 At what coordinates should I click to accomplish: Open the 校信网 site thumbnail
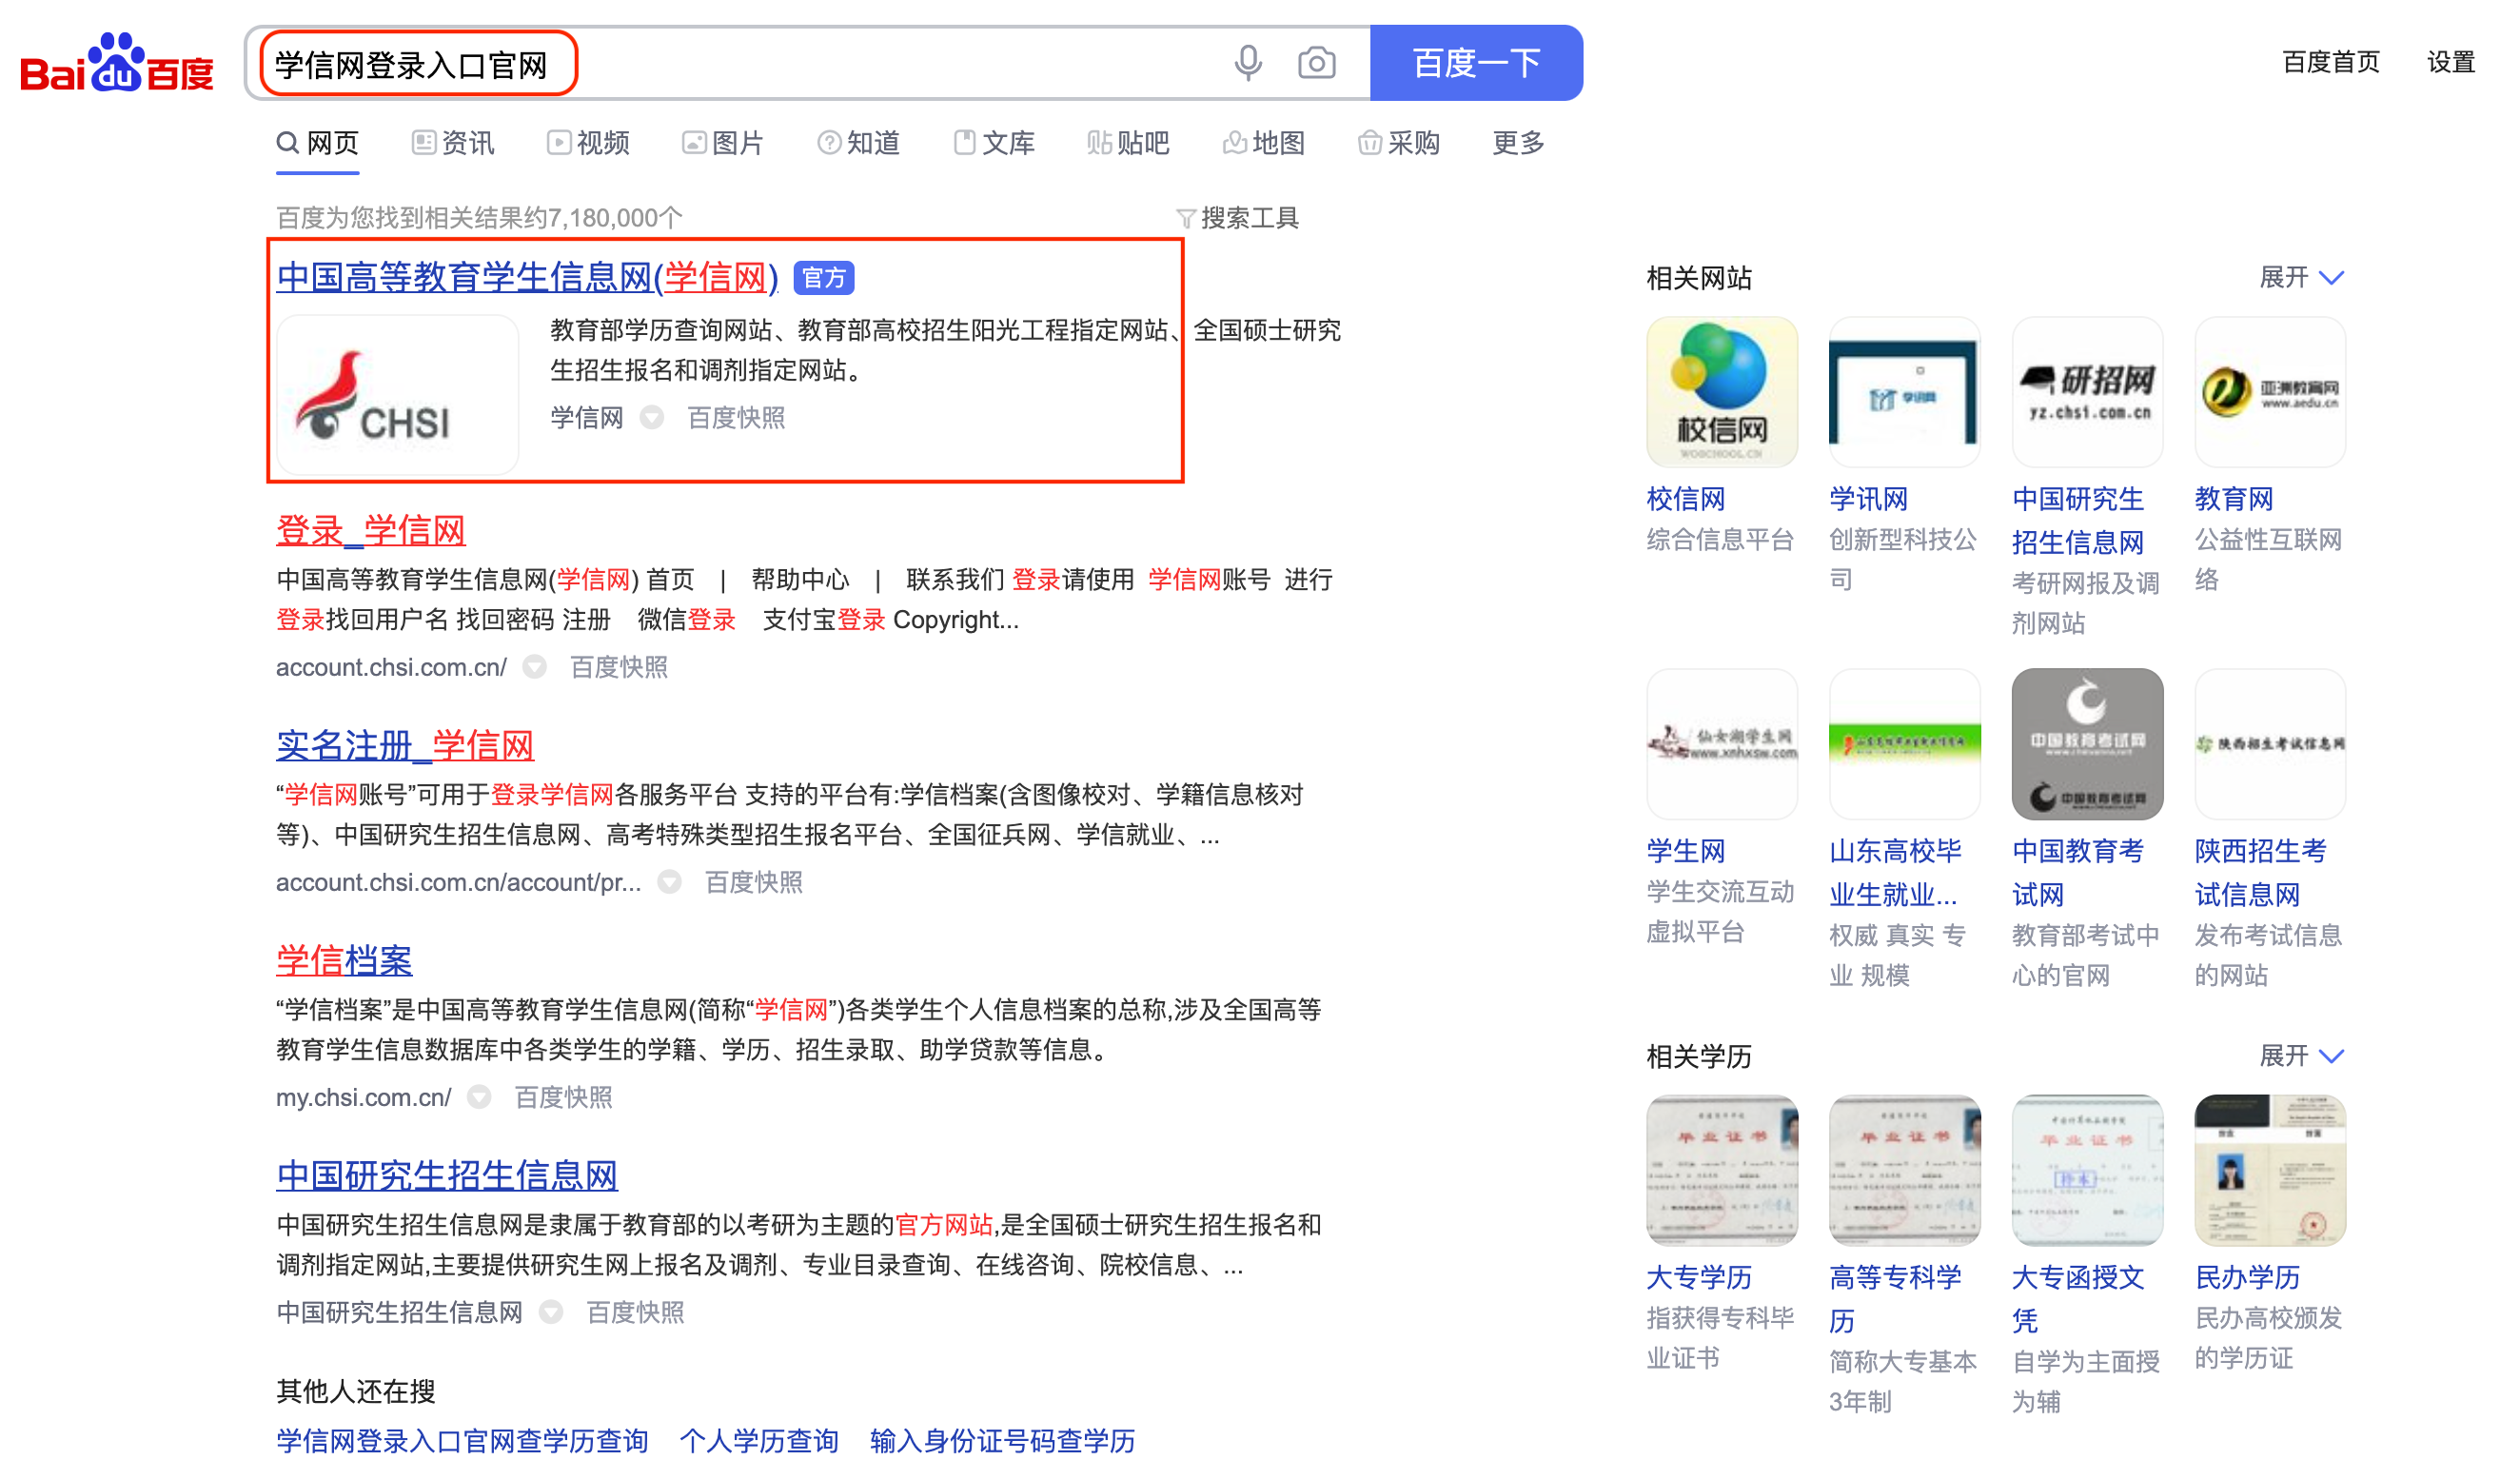1721,392
